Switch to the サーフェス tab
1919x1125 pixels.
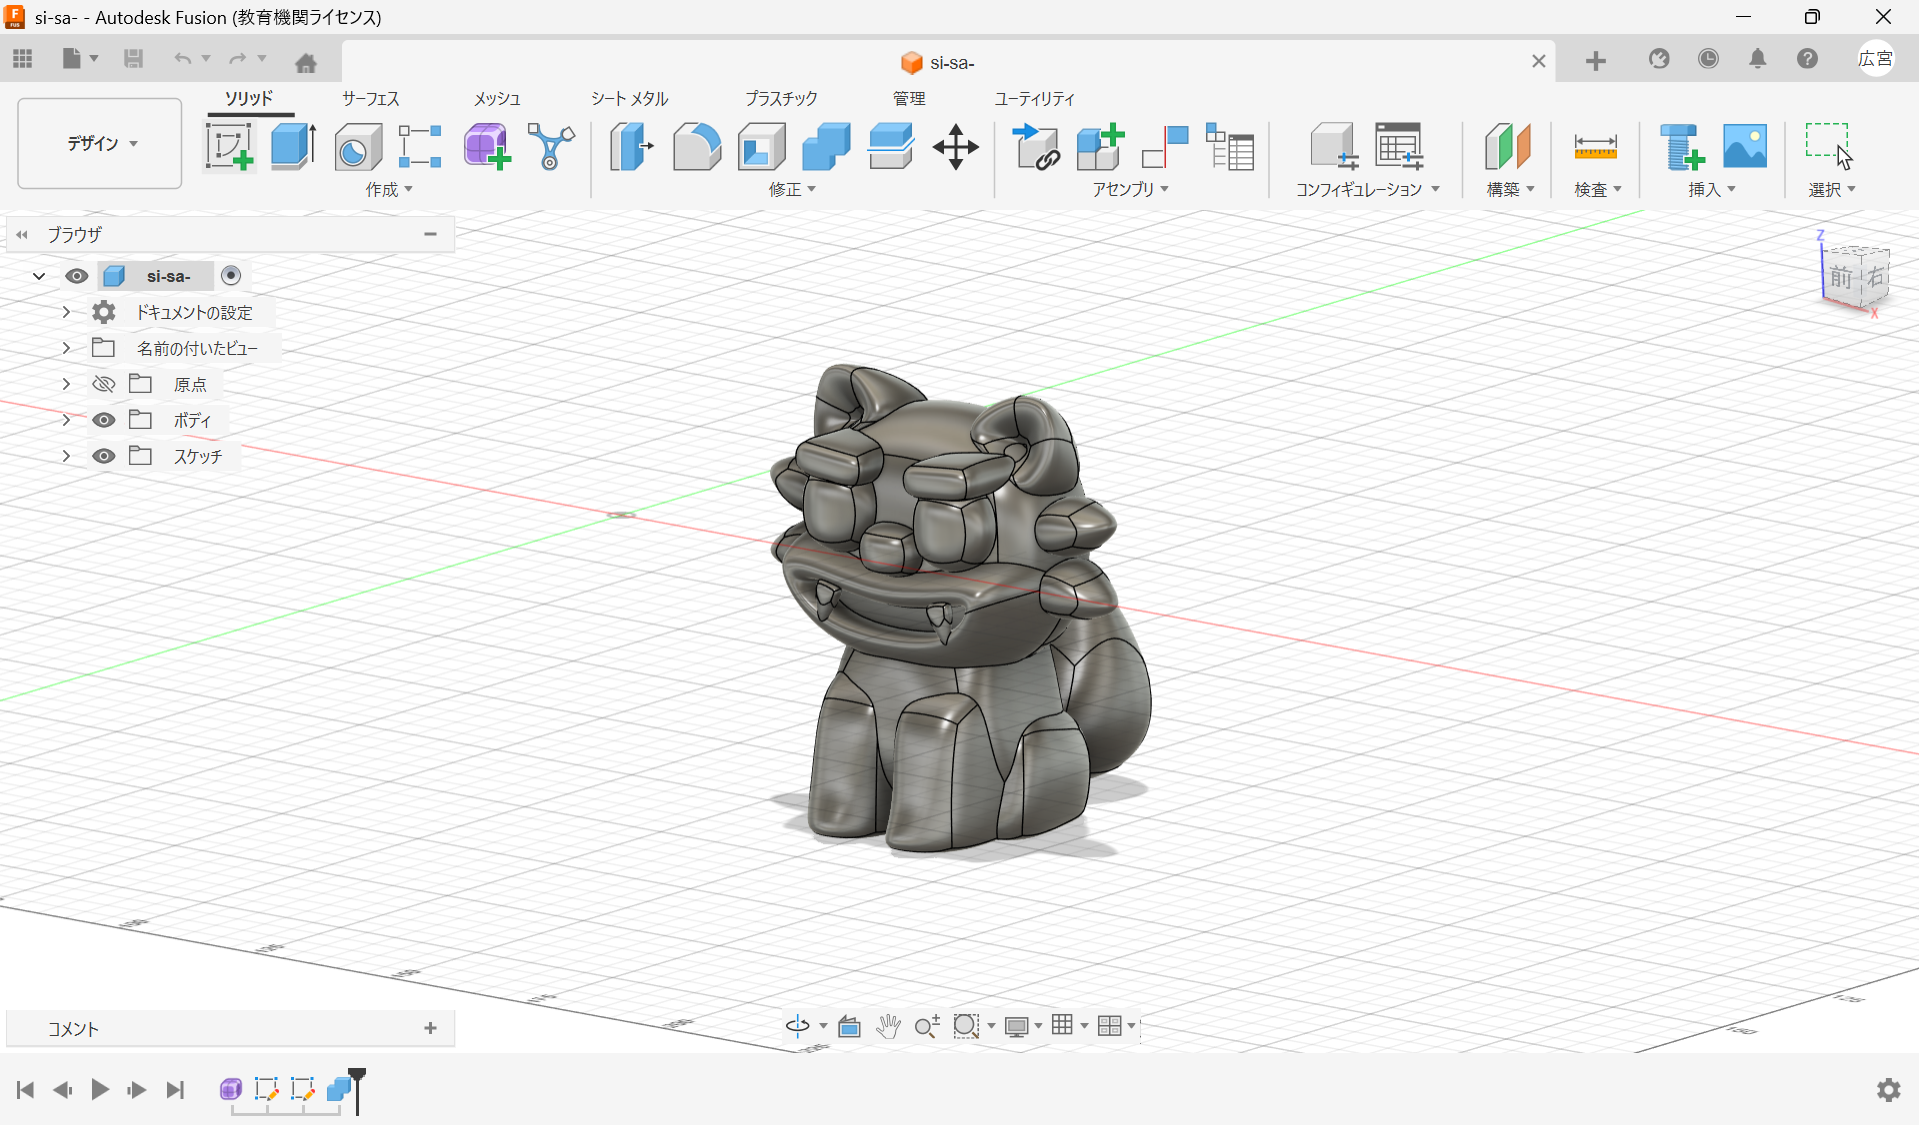click(x=370, y=98)
